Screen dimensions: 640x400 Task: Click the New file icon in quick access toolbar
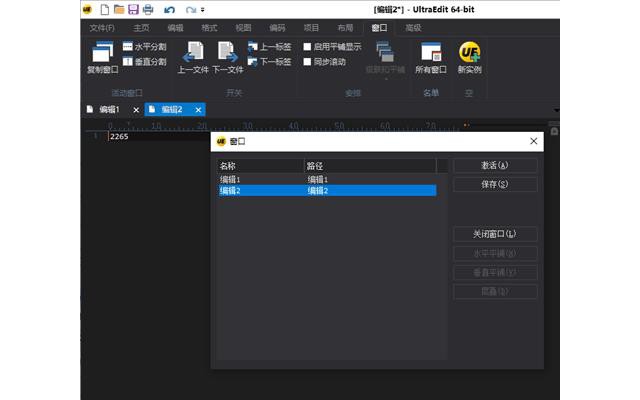[x=105, y=9]
